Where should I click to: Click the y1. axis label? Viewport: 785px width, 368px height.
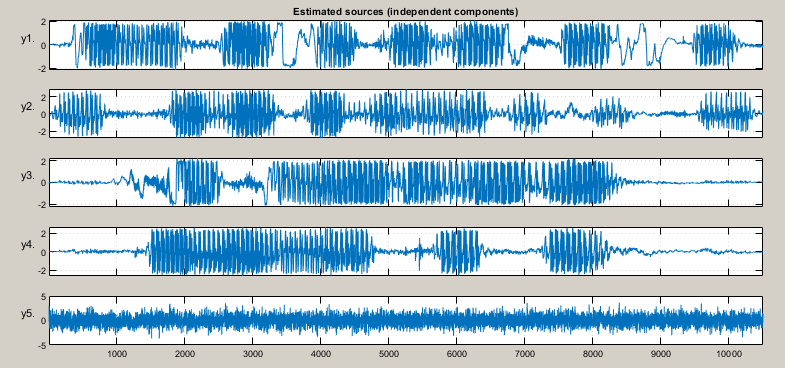[x=28, y=40]
